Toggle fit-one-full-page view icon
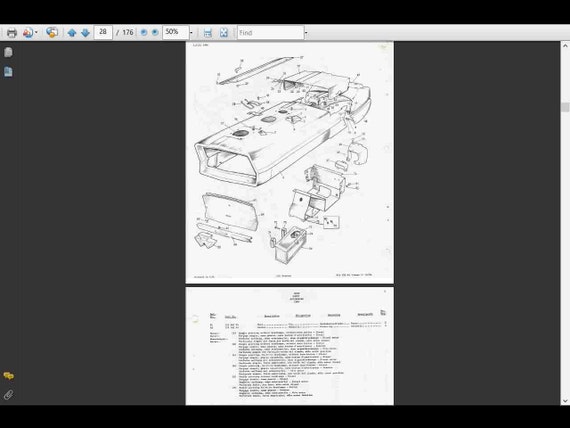Viewport: 570px width, 428px height. point(224,33)
